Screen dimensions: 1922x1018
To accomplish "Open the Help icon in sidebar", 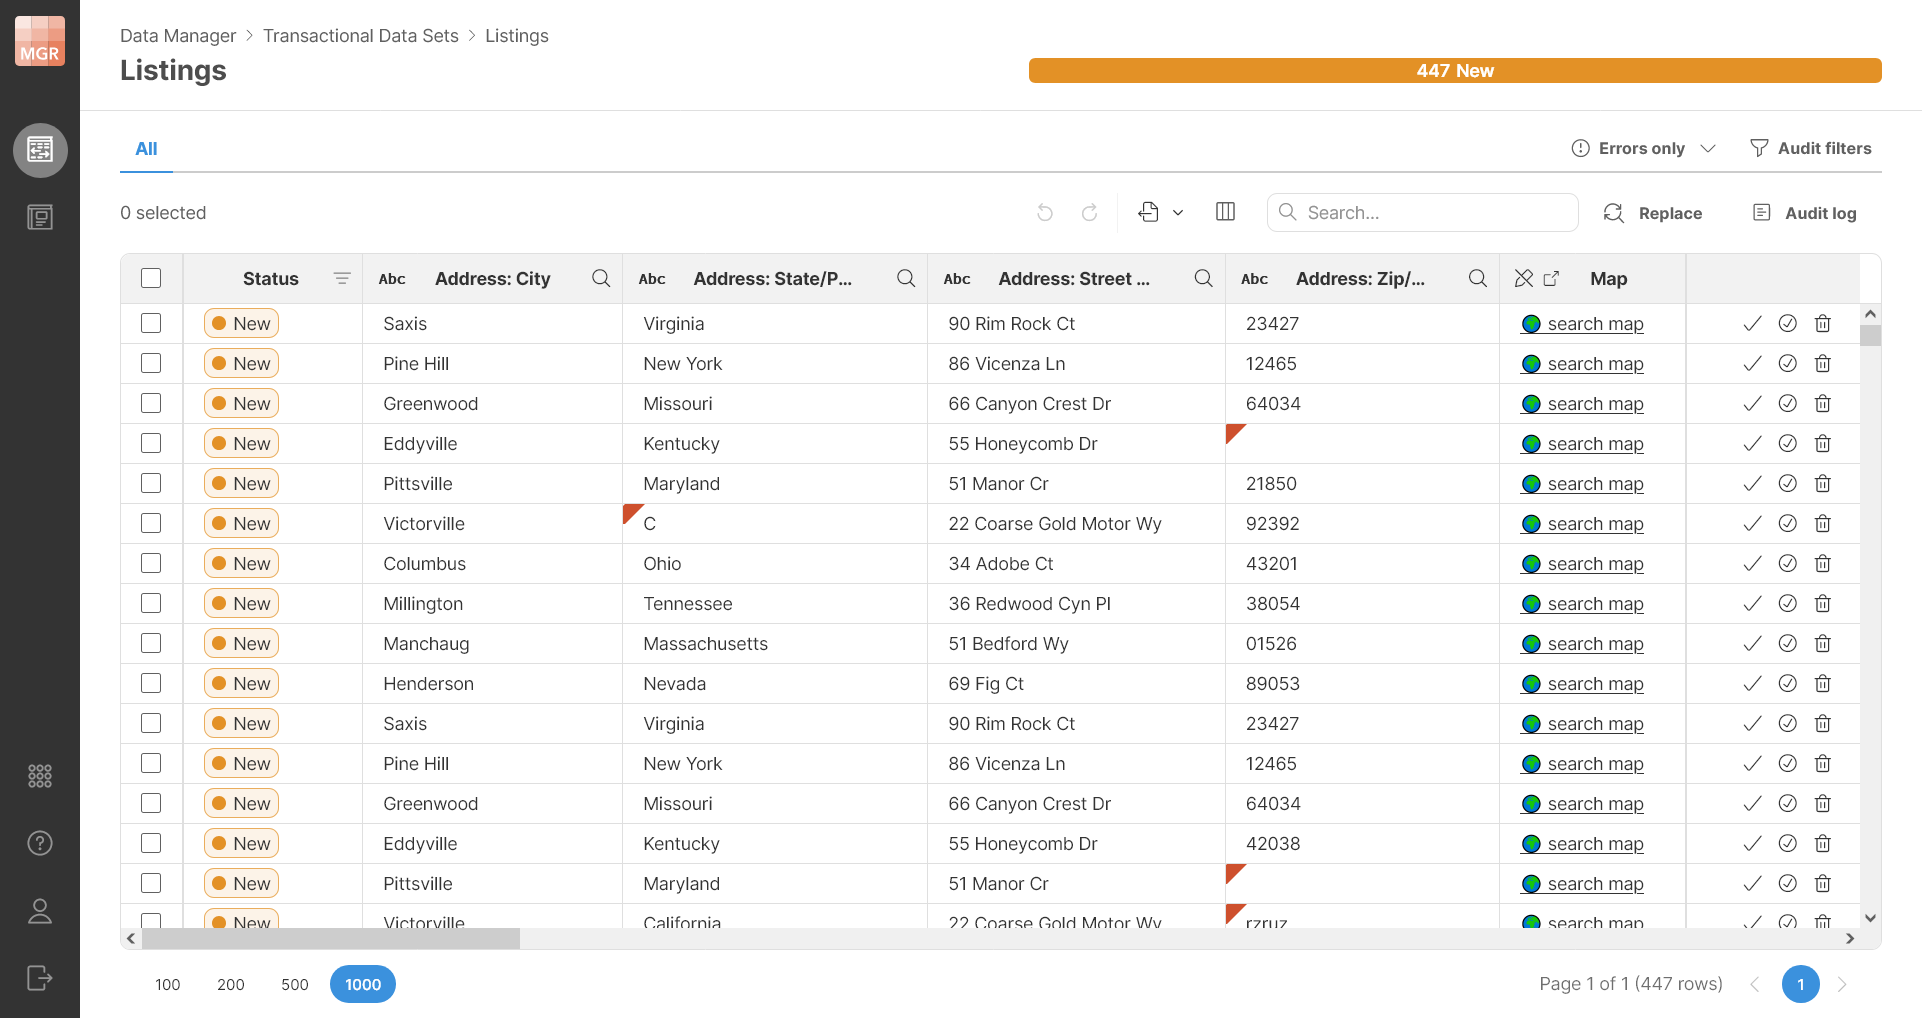I will 39,843.
